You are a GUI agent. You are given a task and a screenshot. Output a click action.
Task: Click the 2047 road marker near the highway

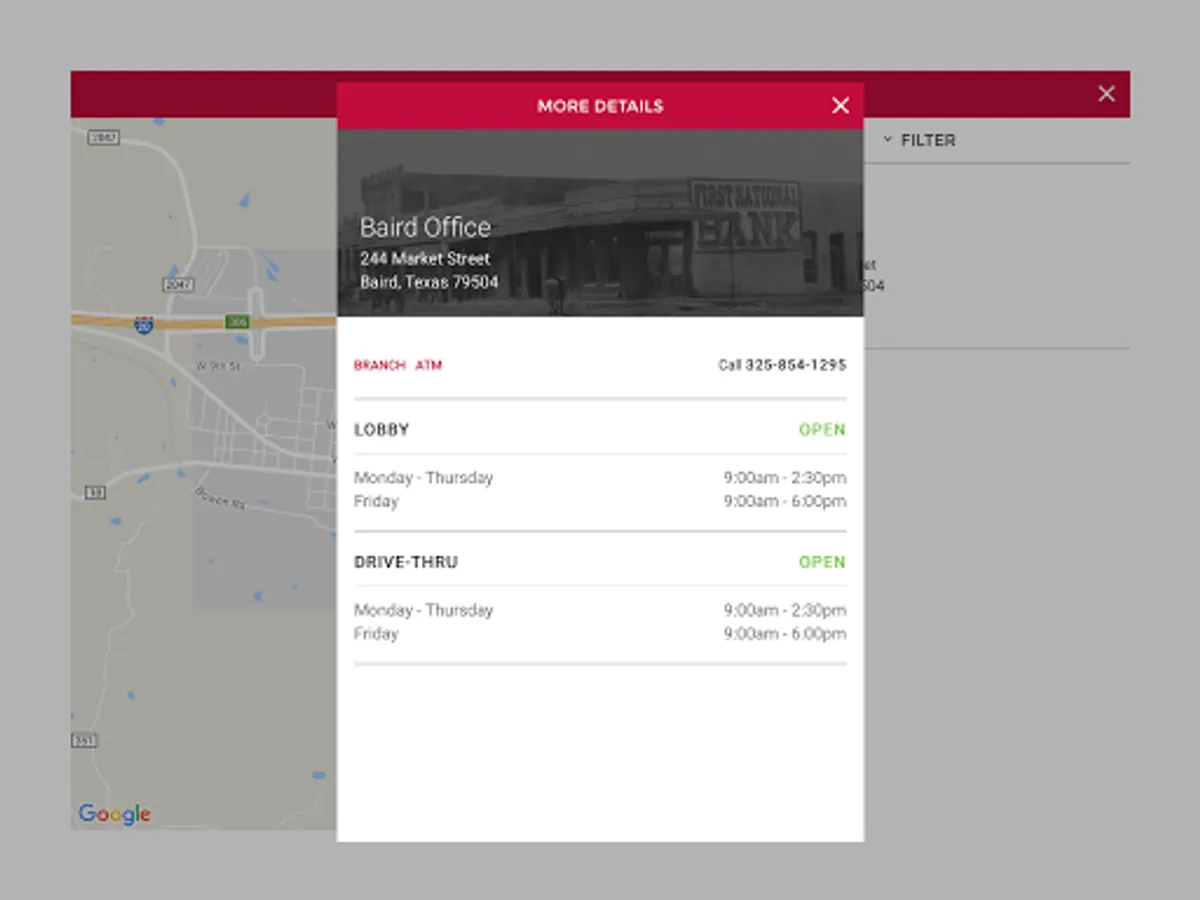(178, 286)
